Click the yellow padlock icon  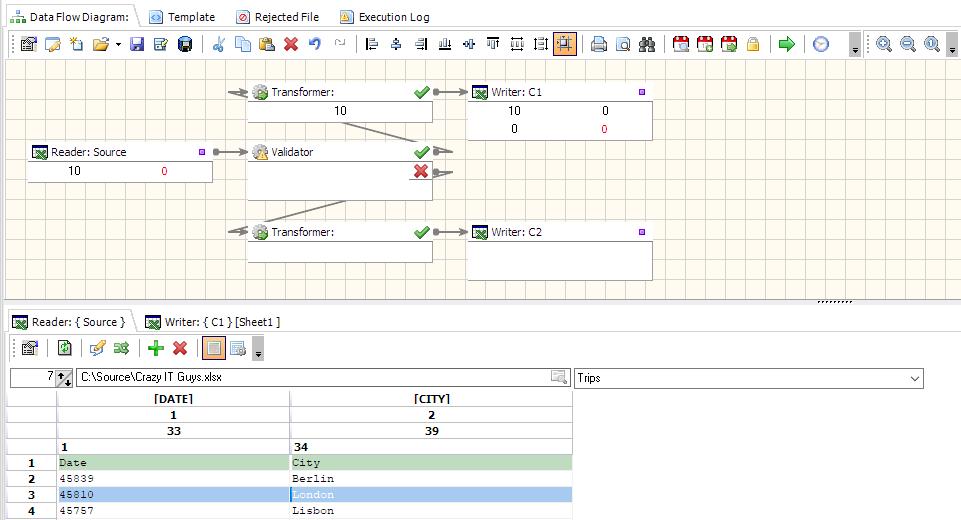click(753, 44)
